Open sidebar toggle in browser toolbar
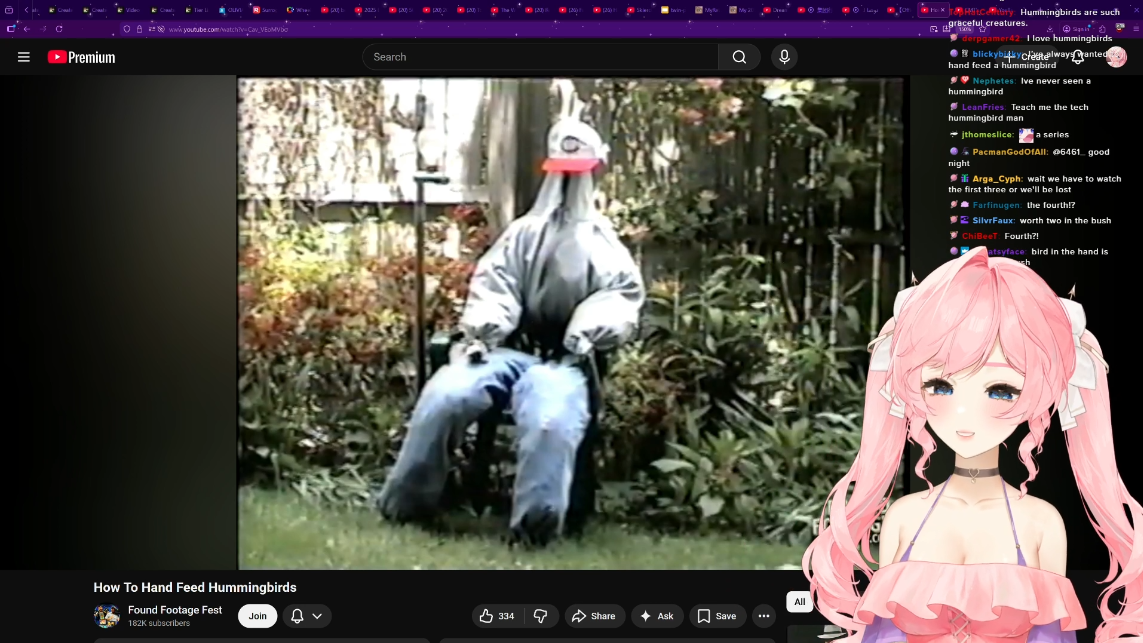 [11, 29]
